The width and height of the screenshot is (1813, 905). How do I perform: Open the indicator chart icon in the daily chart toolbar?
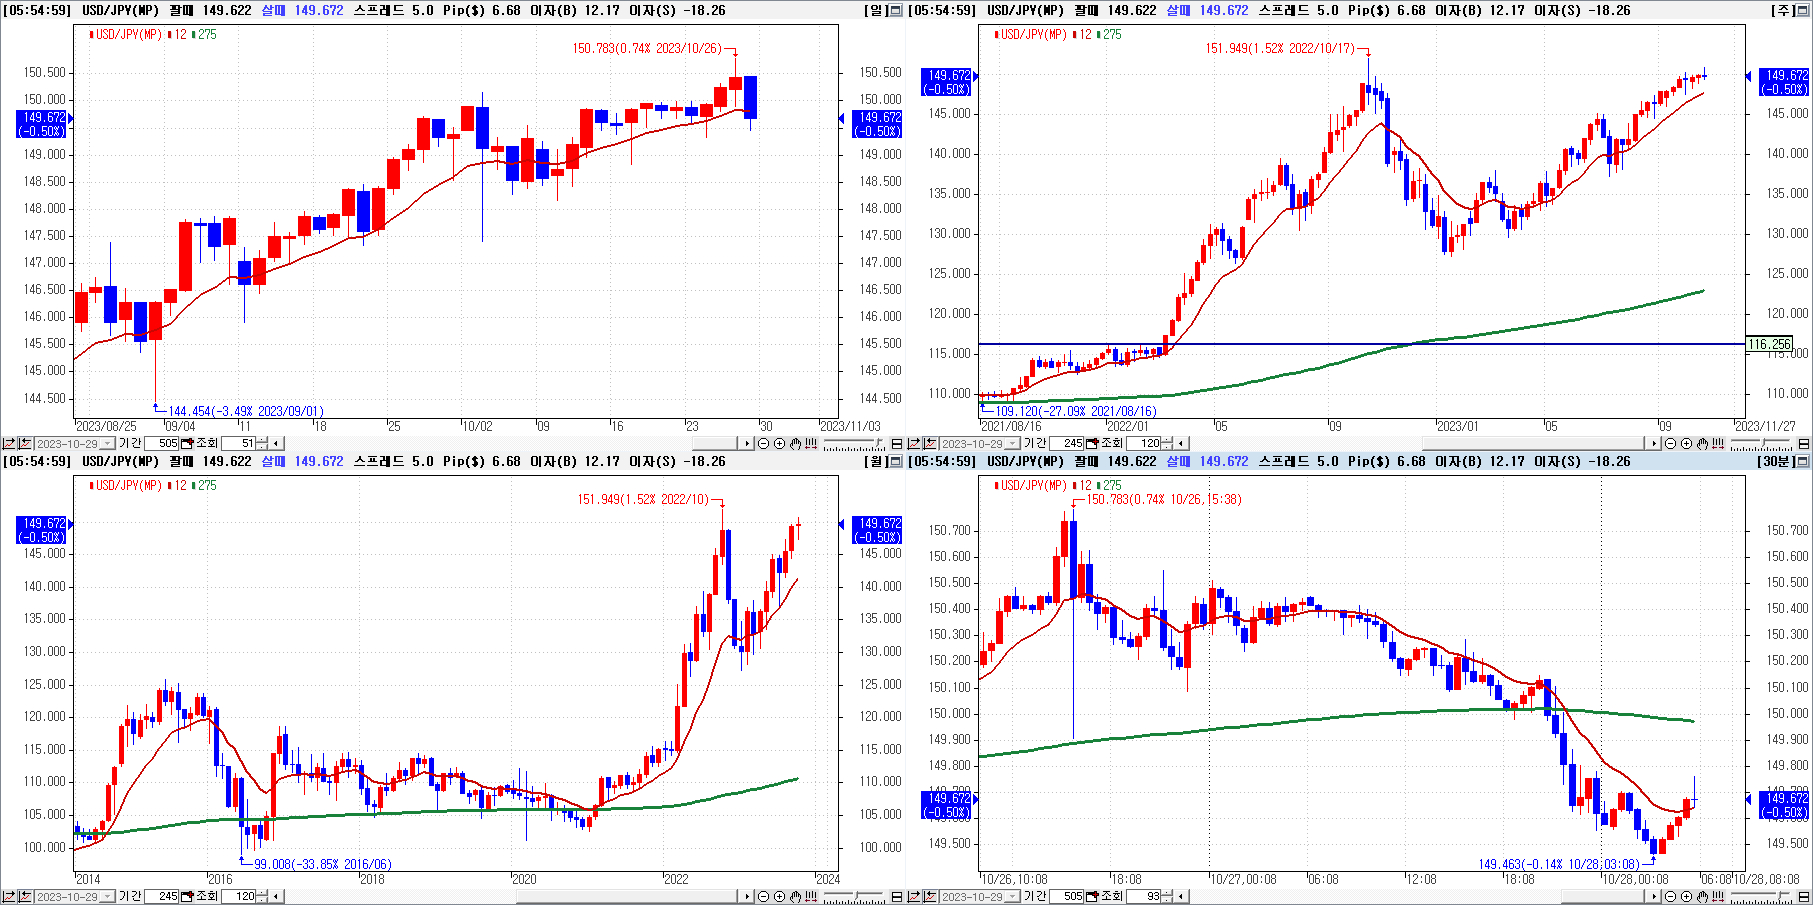25,443
